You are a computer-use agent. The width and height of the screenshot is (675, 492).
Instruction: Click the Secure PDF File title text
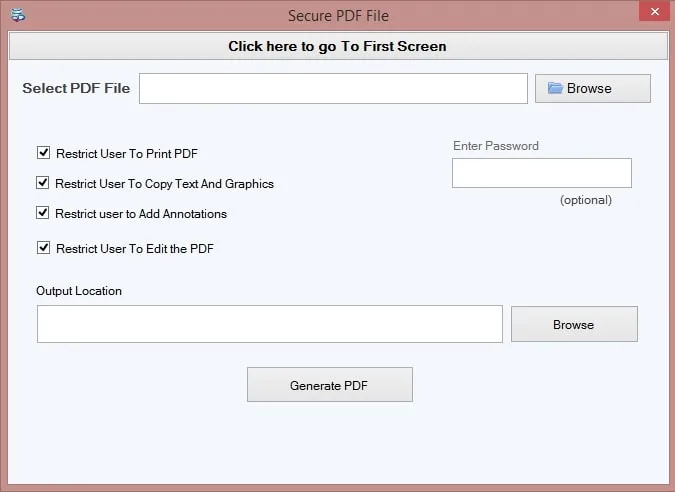[x=338, y=15]
